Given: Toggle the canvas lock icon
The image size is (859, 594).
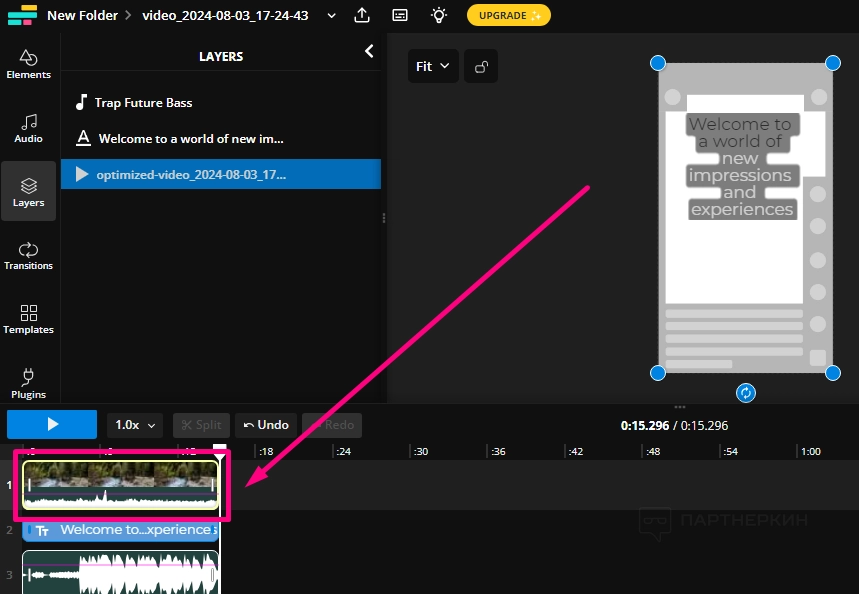Looking at the screenshot, I should coord(481,66).
